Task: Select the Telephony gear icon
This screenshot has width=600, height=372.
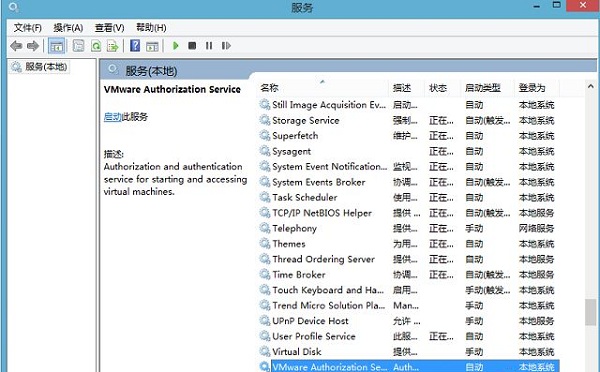Action: 265,228
